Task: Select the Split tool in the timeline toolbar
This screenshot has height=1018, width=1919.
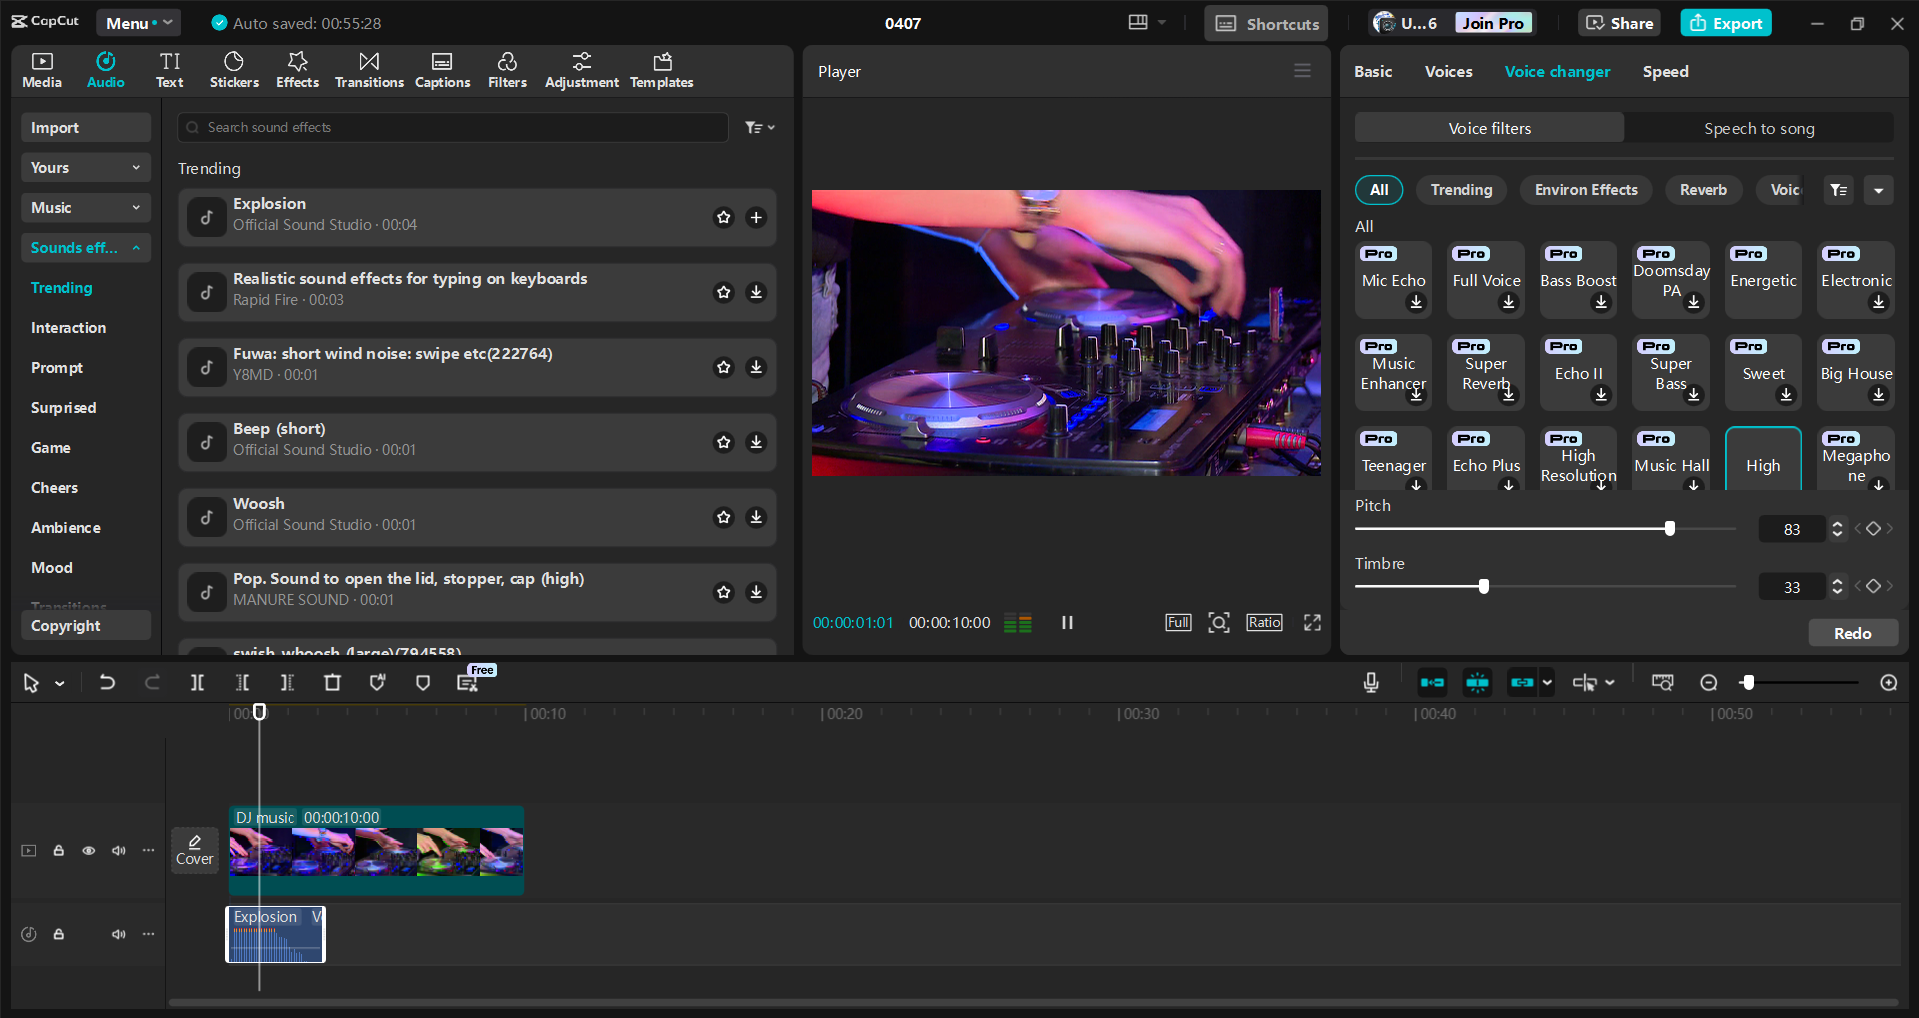Action: pyautogui.click(x=197, y=682)
